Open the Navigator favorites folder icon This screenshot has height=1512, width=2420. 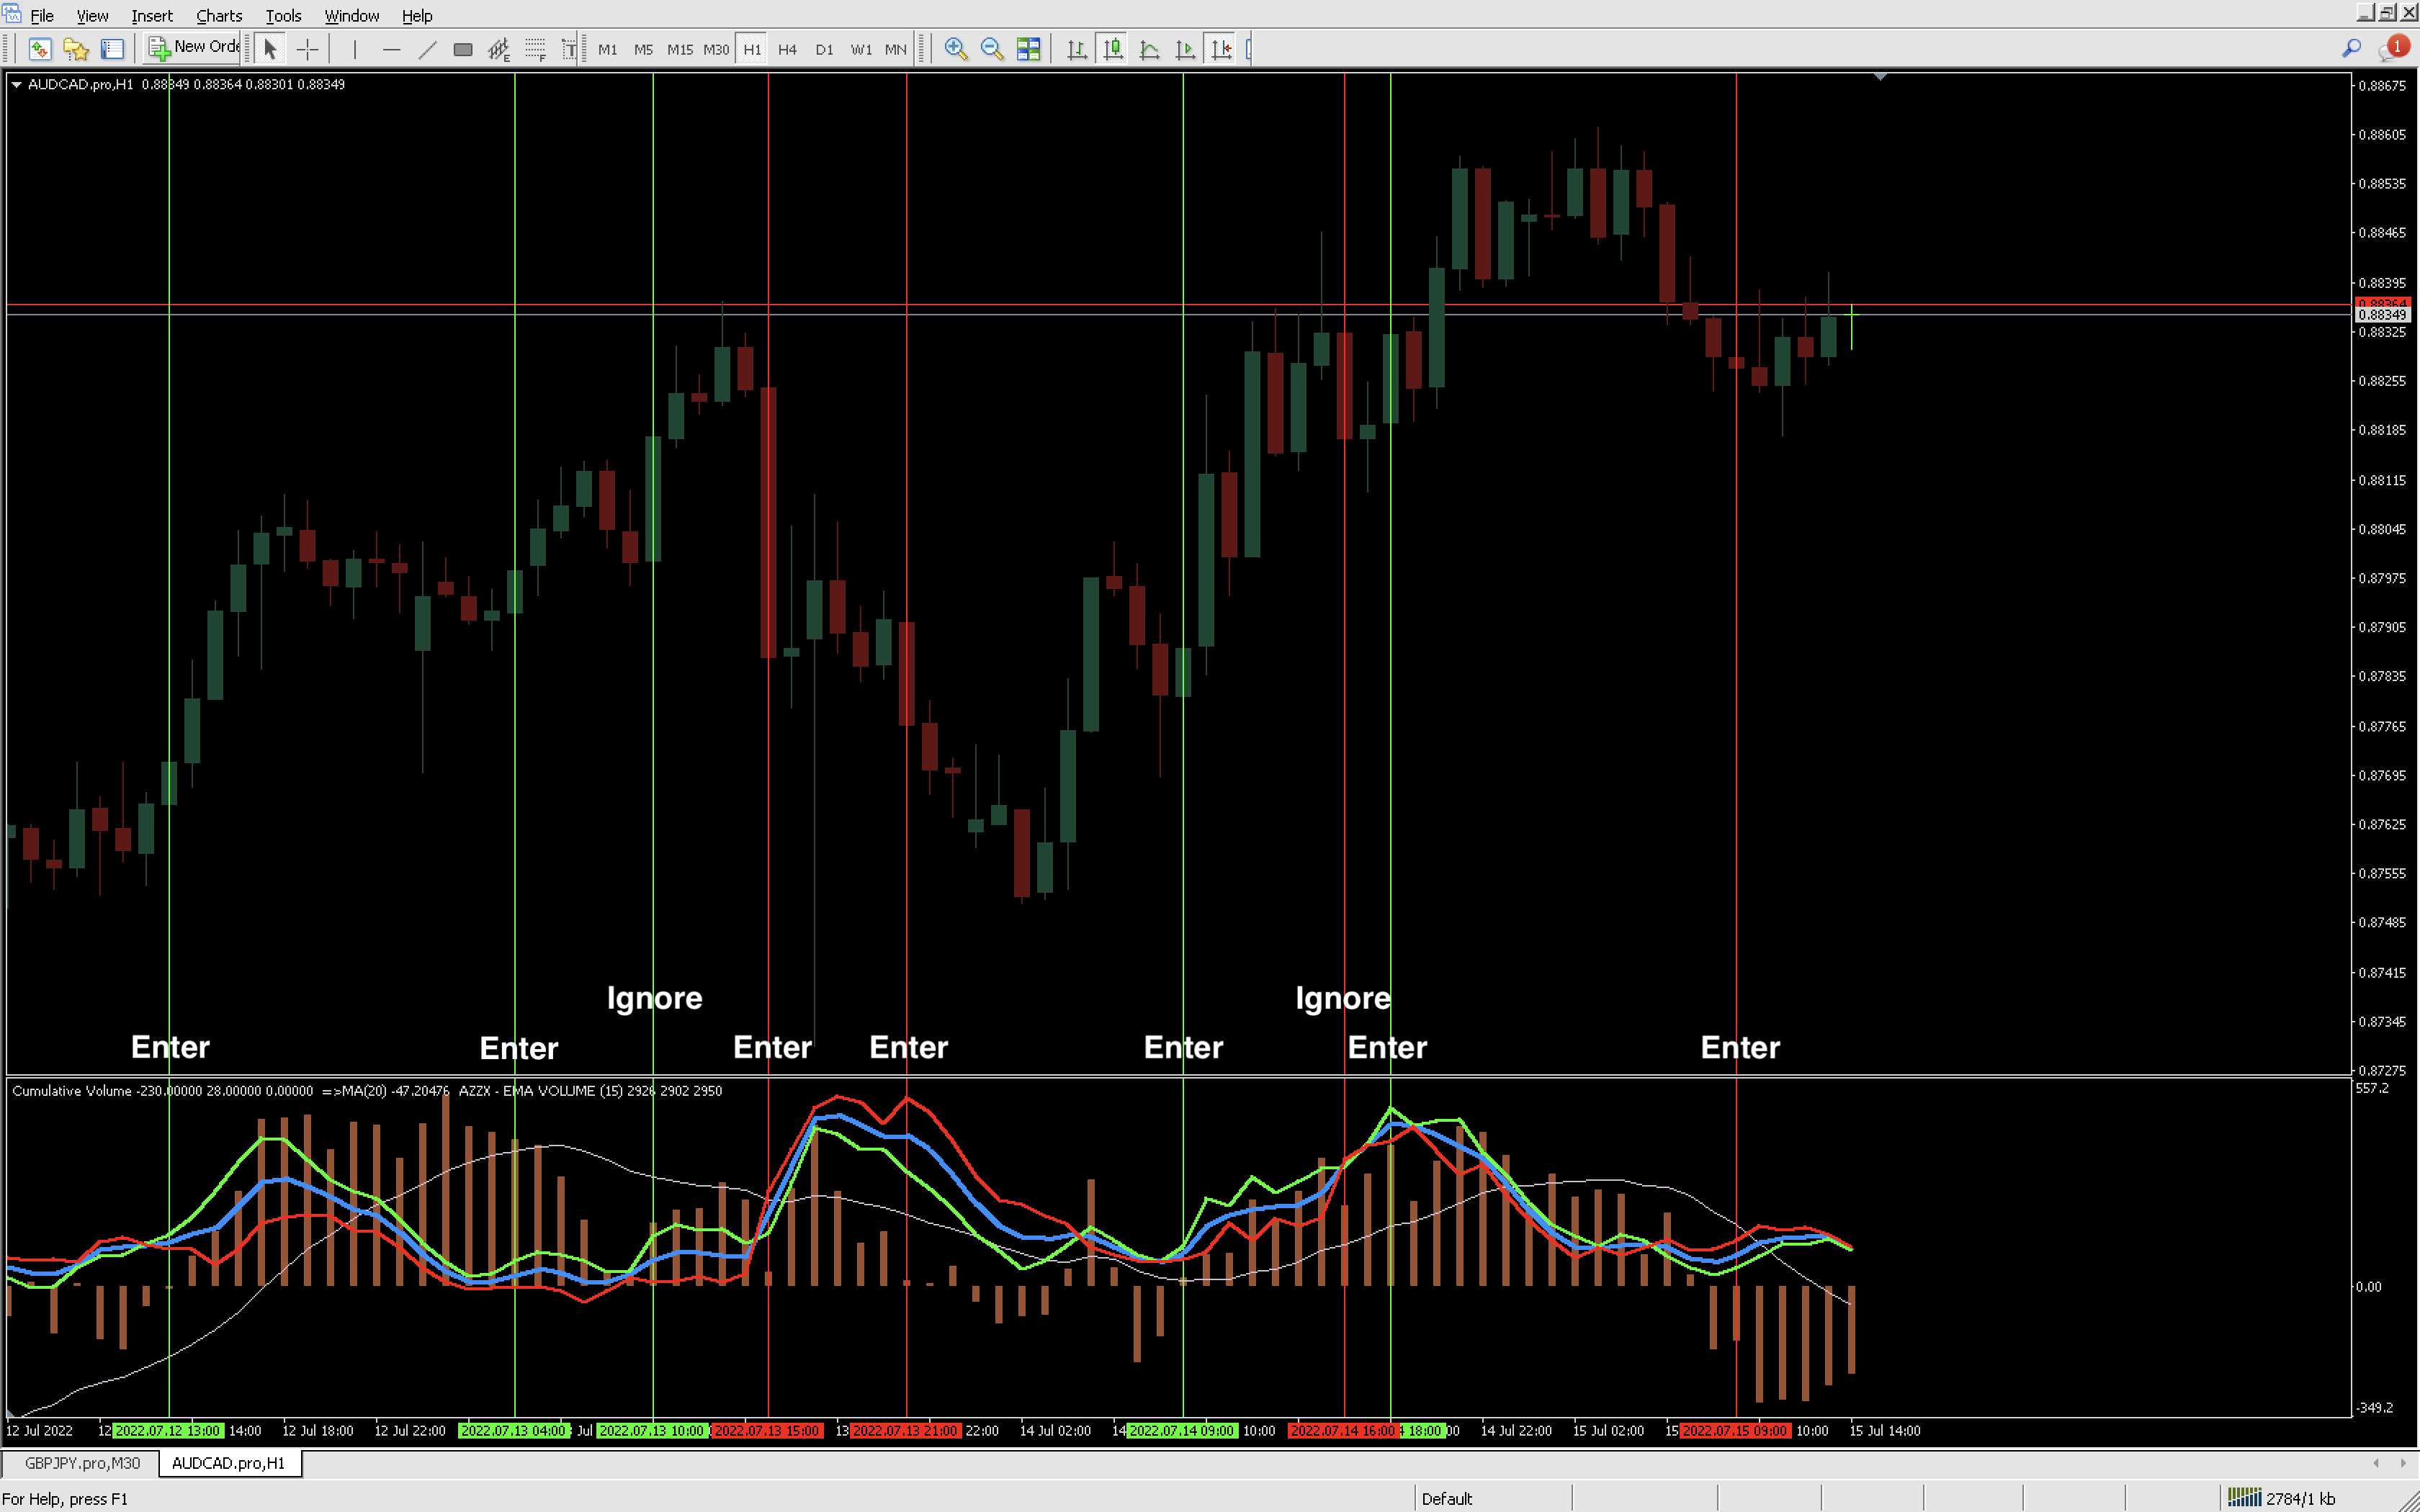tap(76, 48)
